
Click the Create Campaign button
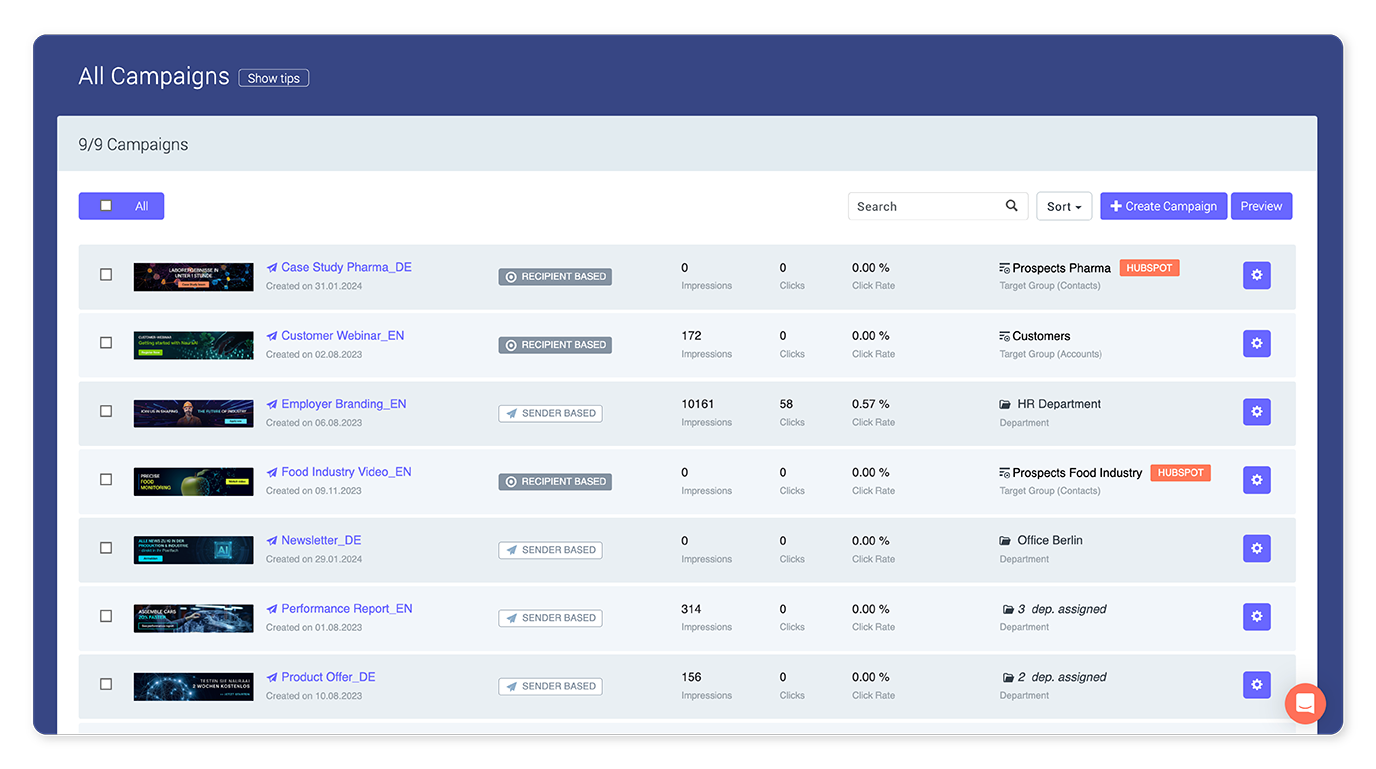click(1163, 206)
